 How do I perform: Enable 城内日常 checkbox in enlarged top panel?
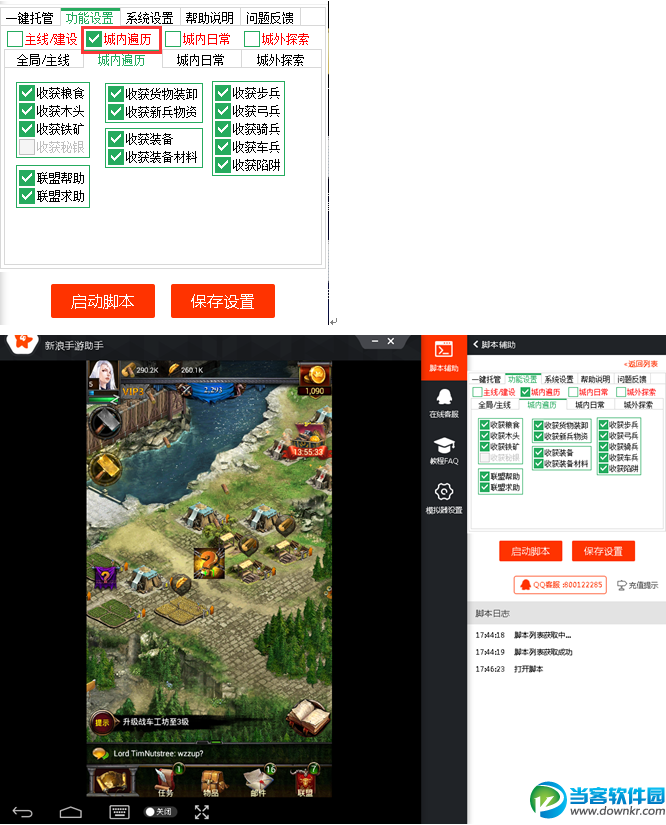point(173,39)
